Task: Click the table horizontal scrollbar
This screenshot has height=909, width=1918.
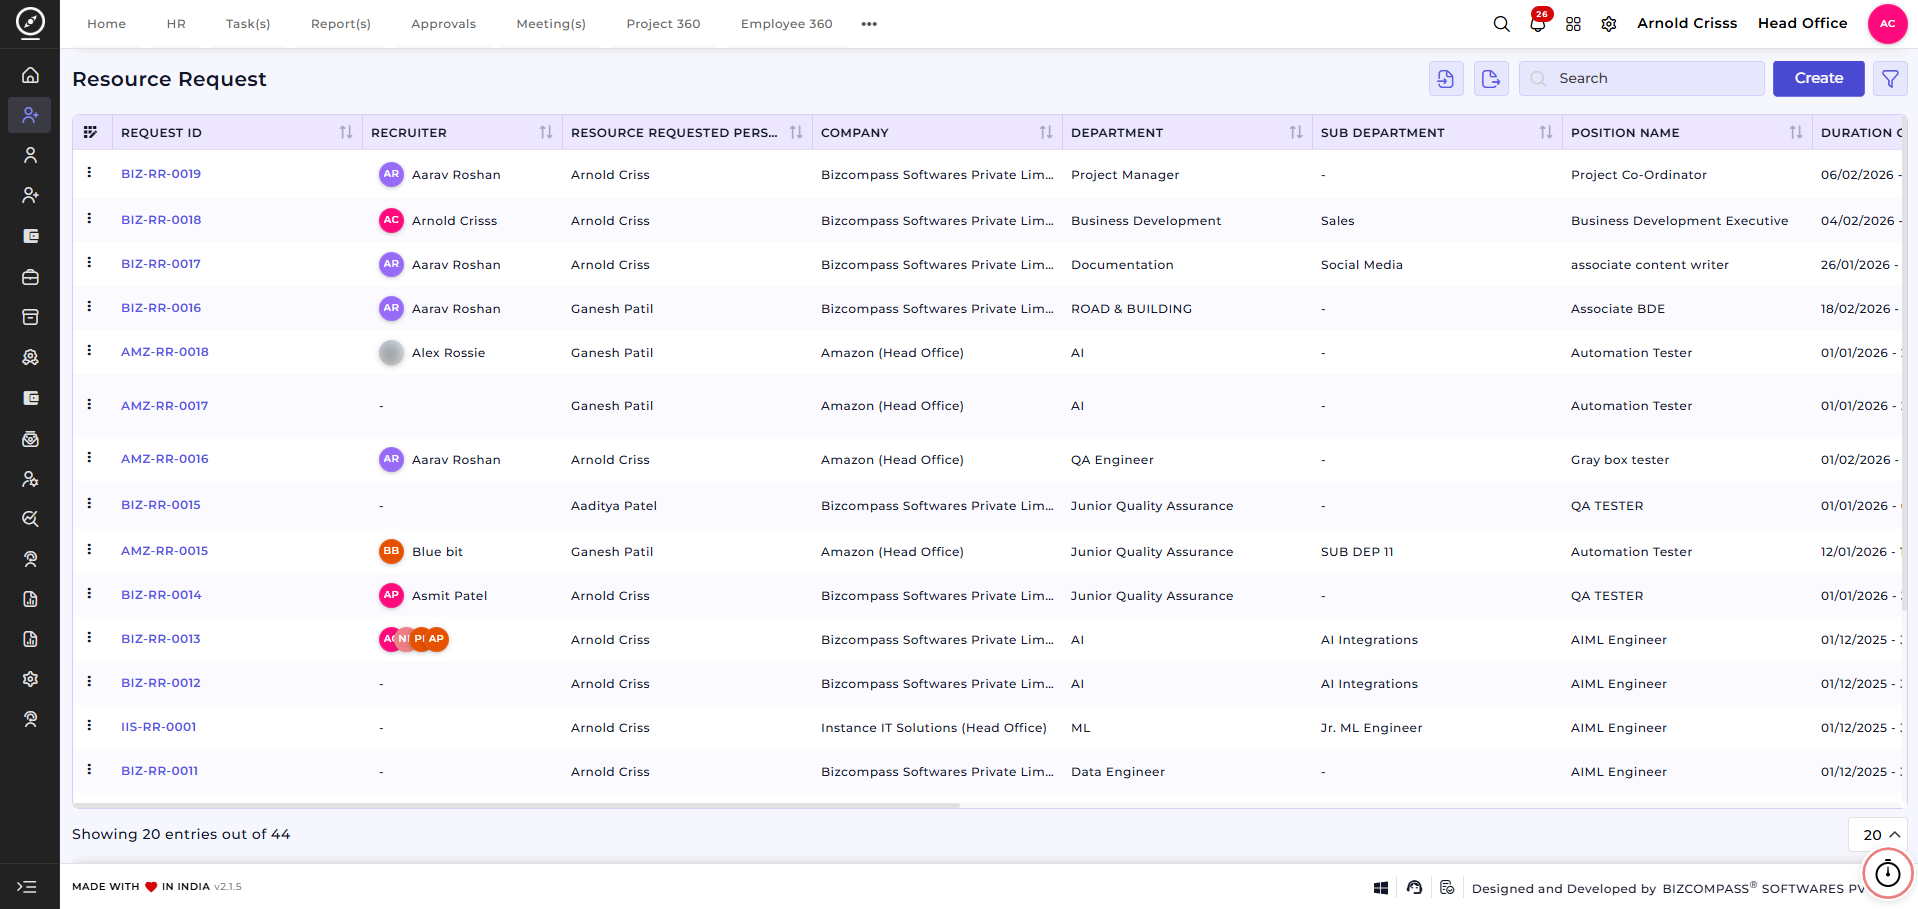Action: [x=516, y=805]
